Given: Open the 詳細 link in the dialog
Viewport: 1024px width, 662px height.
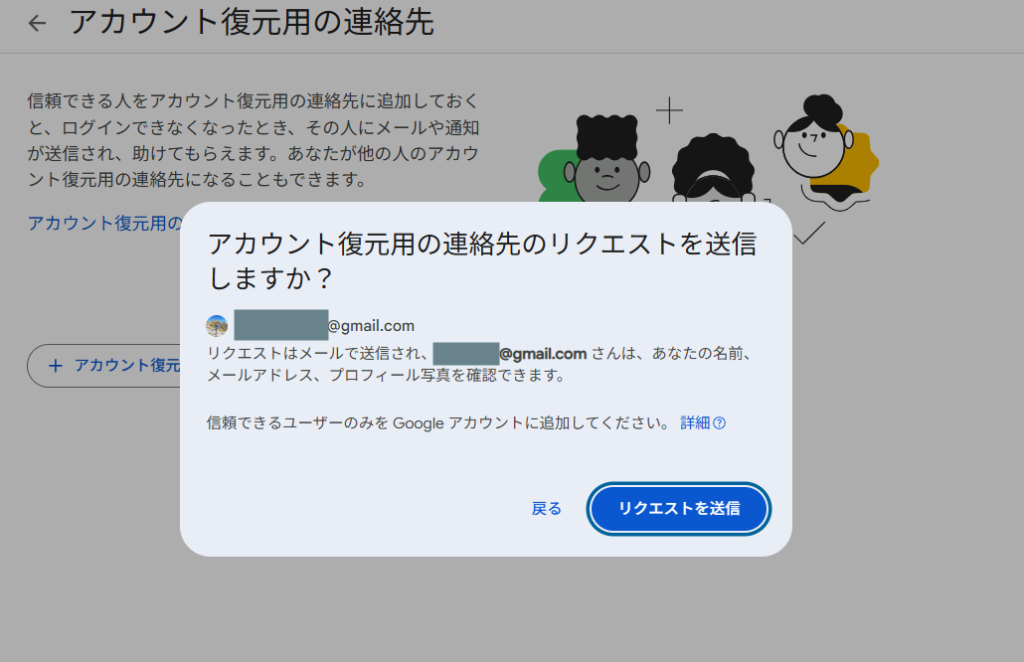Looking at the screenshot, I should (x=694, y=423).
